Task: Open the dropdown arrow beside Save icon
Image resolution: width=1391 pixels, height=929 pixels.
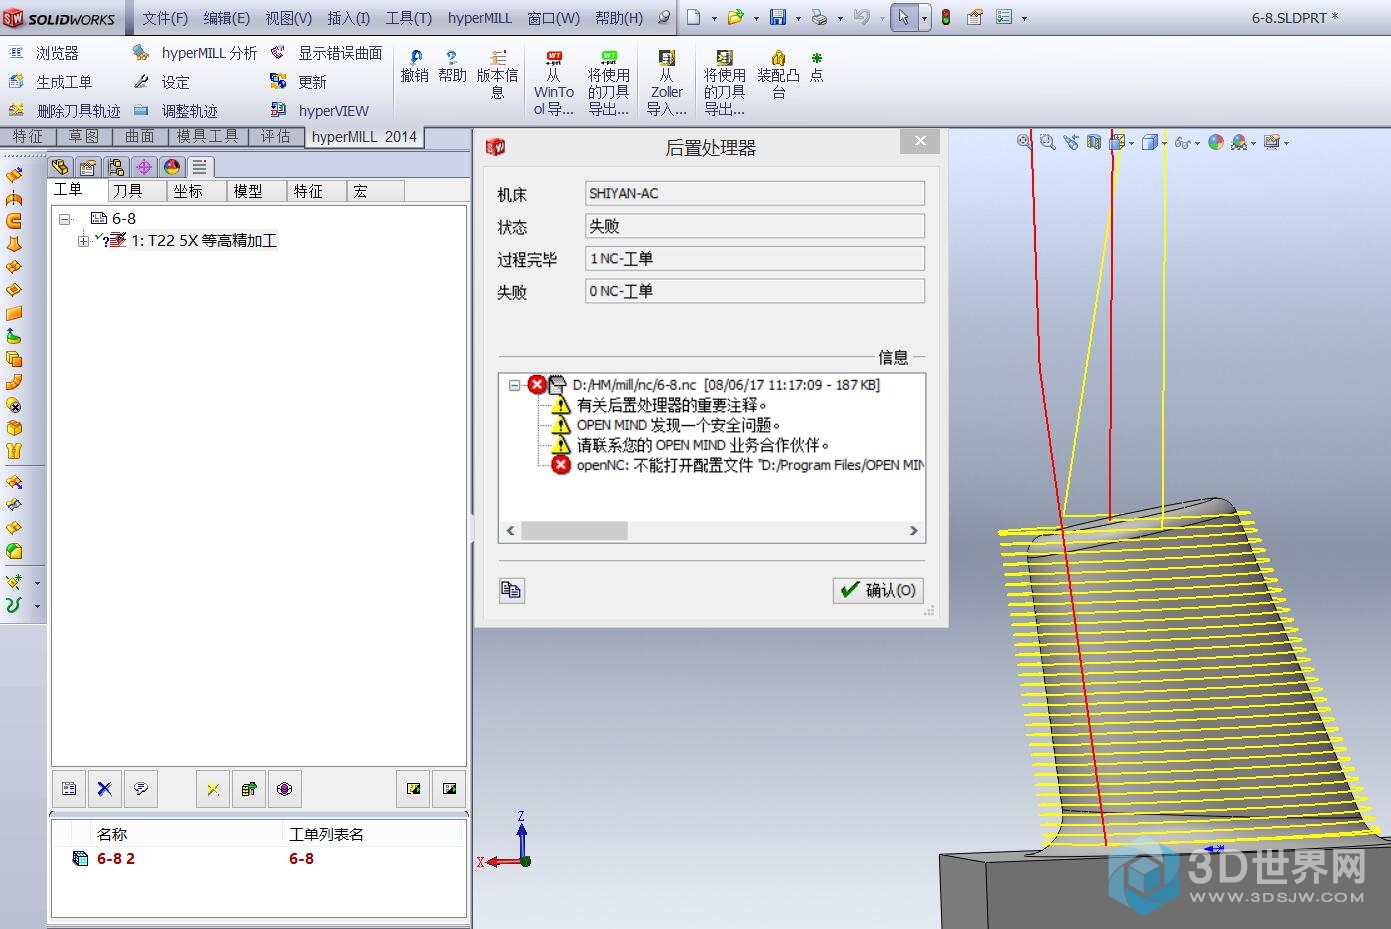Action: click(x=798, y=18)
